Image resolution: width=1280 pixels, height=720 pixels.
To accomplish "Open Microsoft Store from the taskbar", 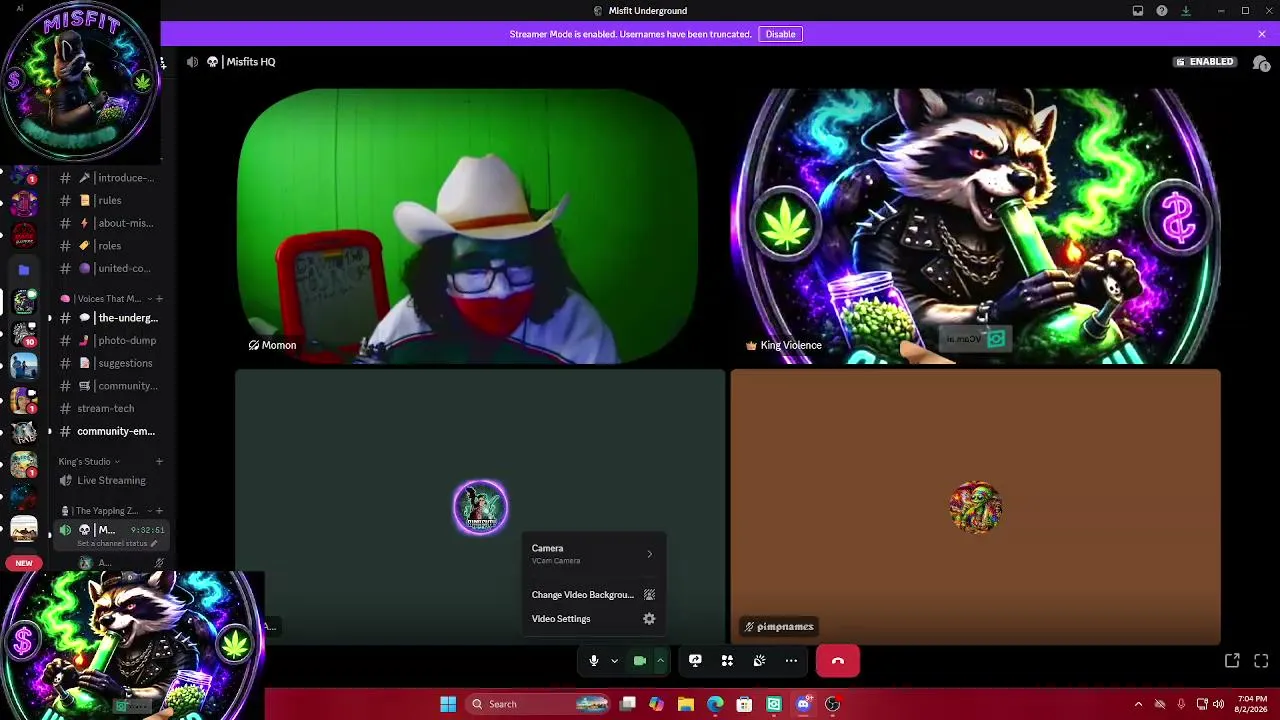I will click(744, 704).
